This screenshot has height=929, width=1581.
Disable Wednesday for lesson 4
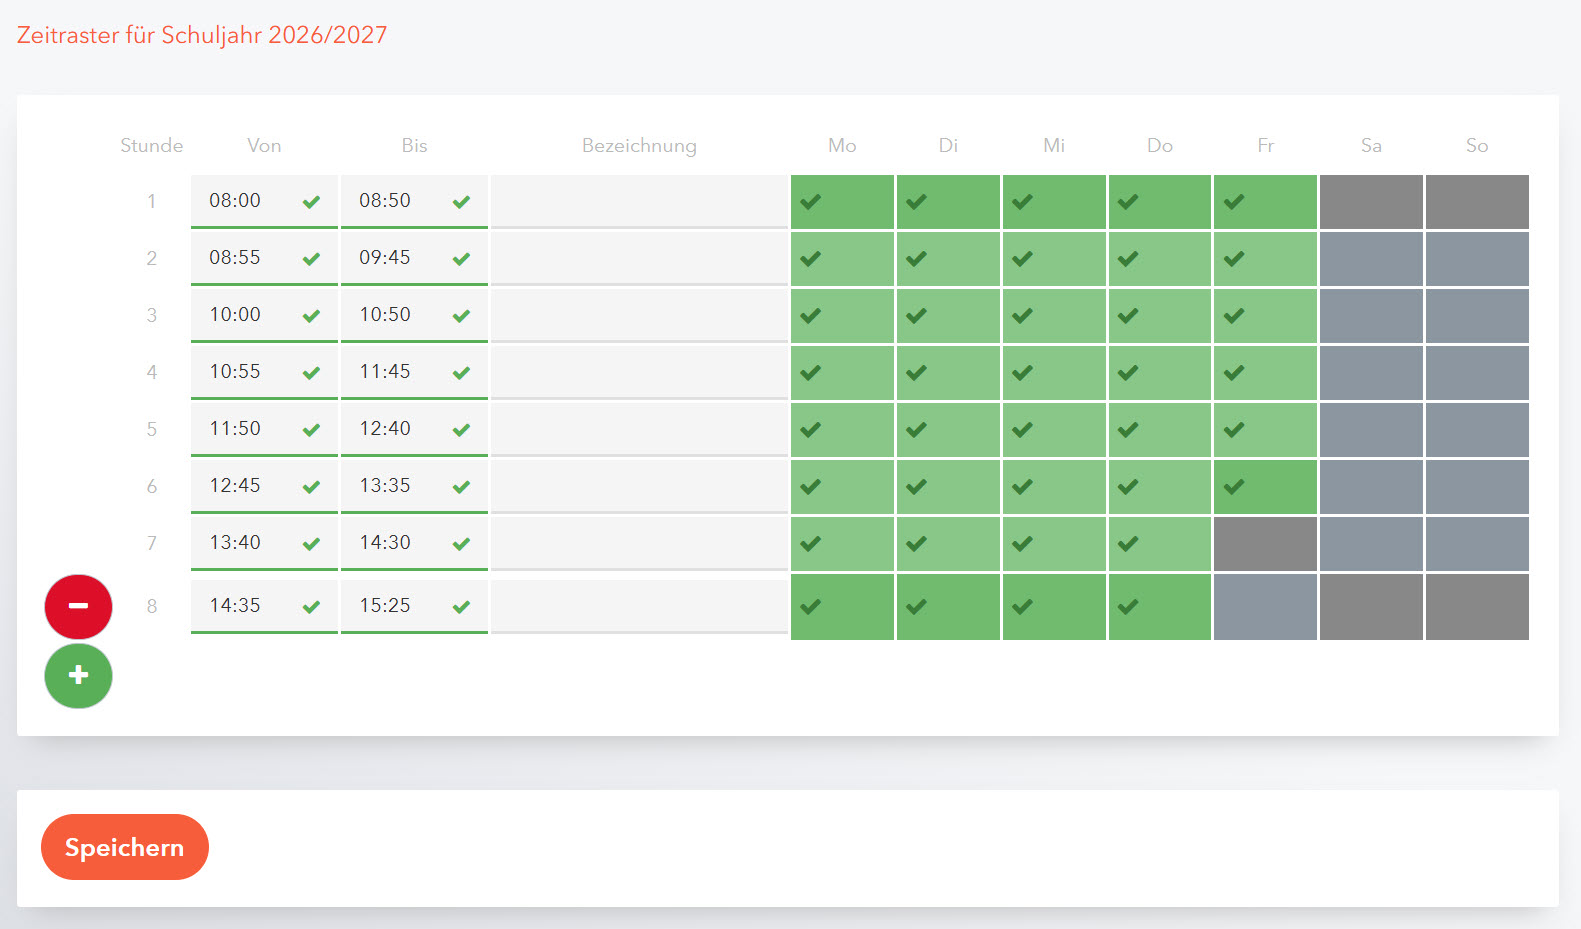click(x=1054, y=372)
